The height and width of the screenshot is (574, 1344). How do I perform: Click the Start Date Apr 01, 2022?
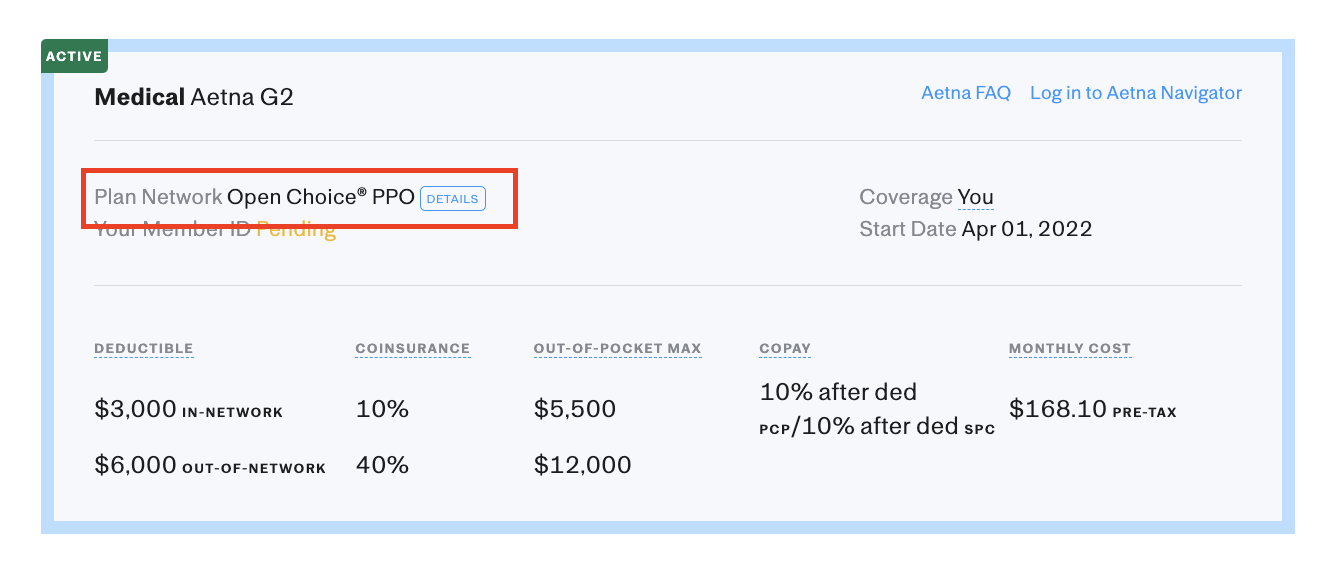tap(1026, 229)
